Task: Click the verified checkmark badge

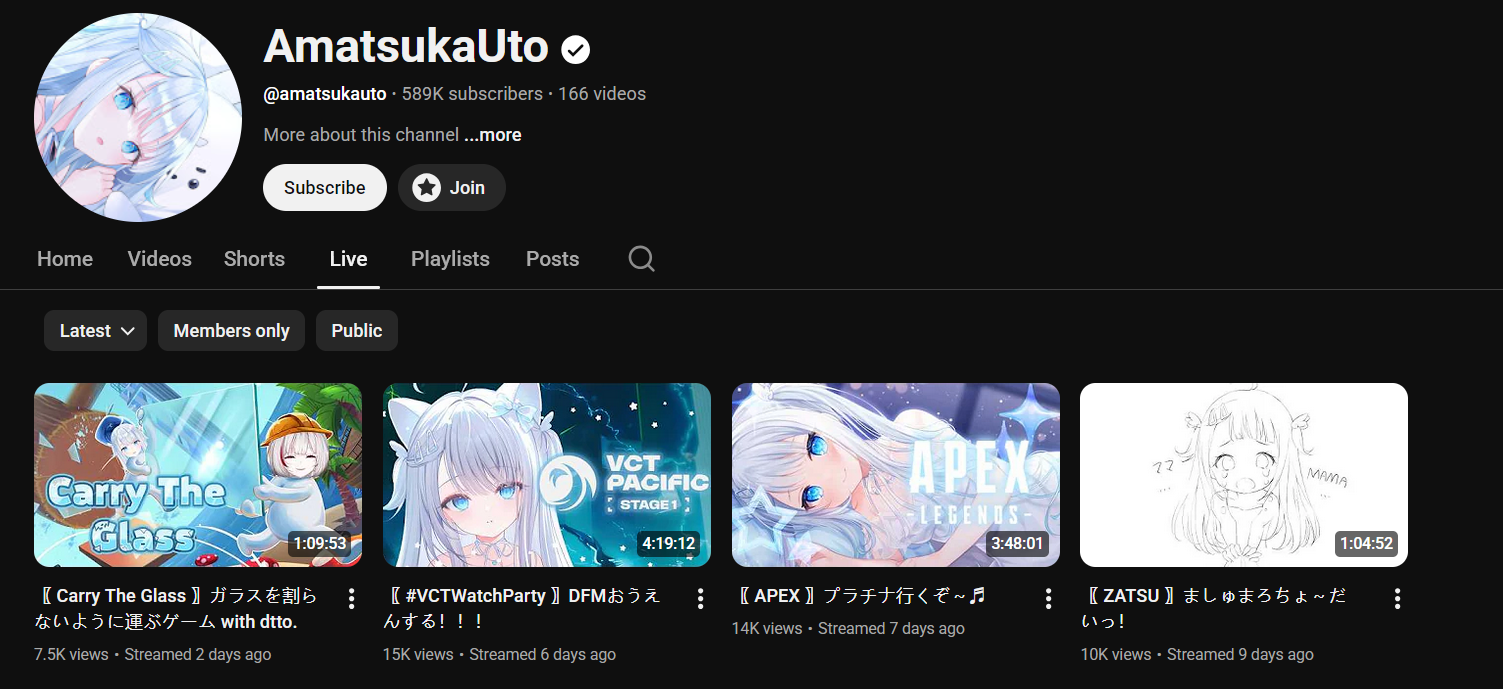Action: pos(575,49)
